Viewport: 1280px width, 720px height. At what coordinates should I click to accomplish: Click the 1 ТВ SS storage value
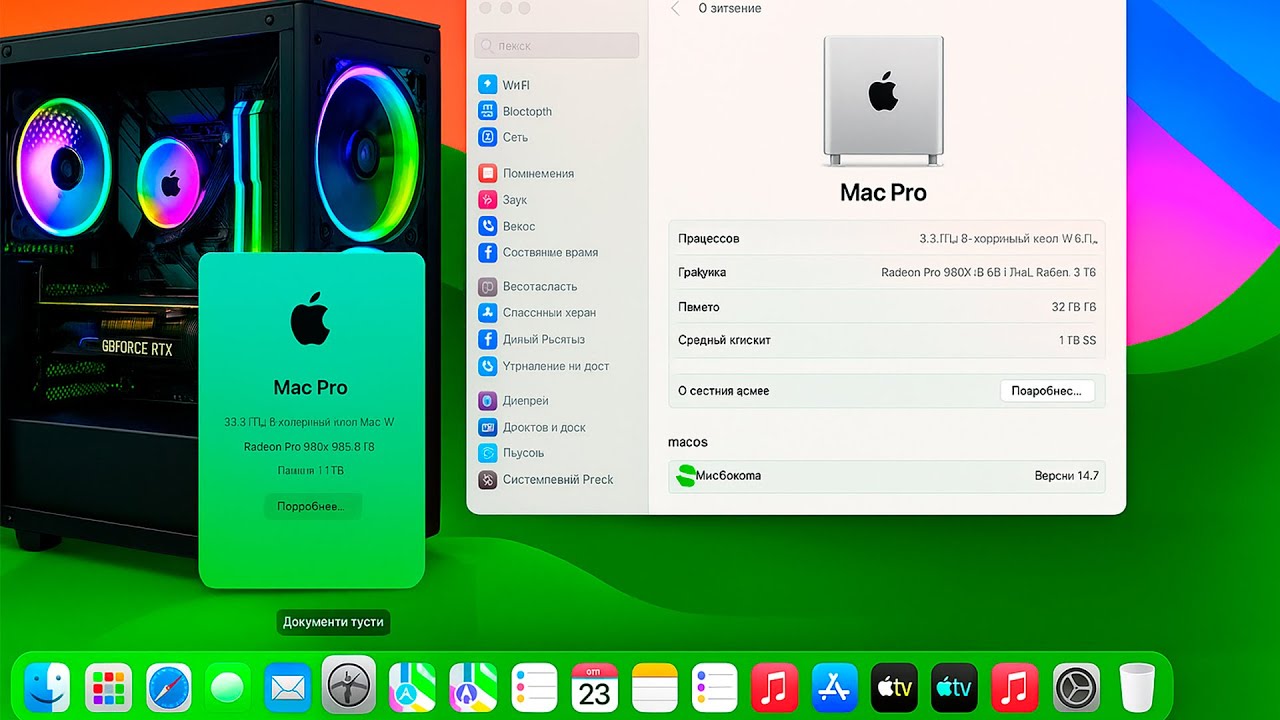tap(1077, 340)
